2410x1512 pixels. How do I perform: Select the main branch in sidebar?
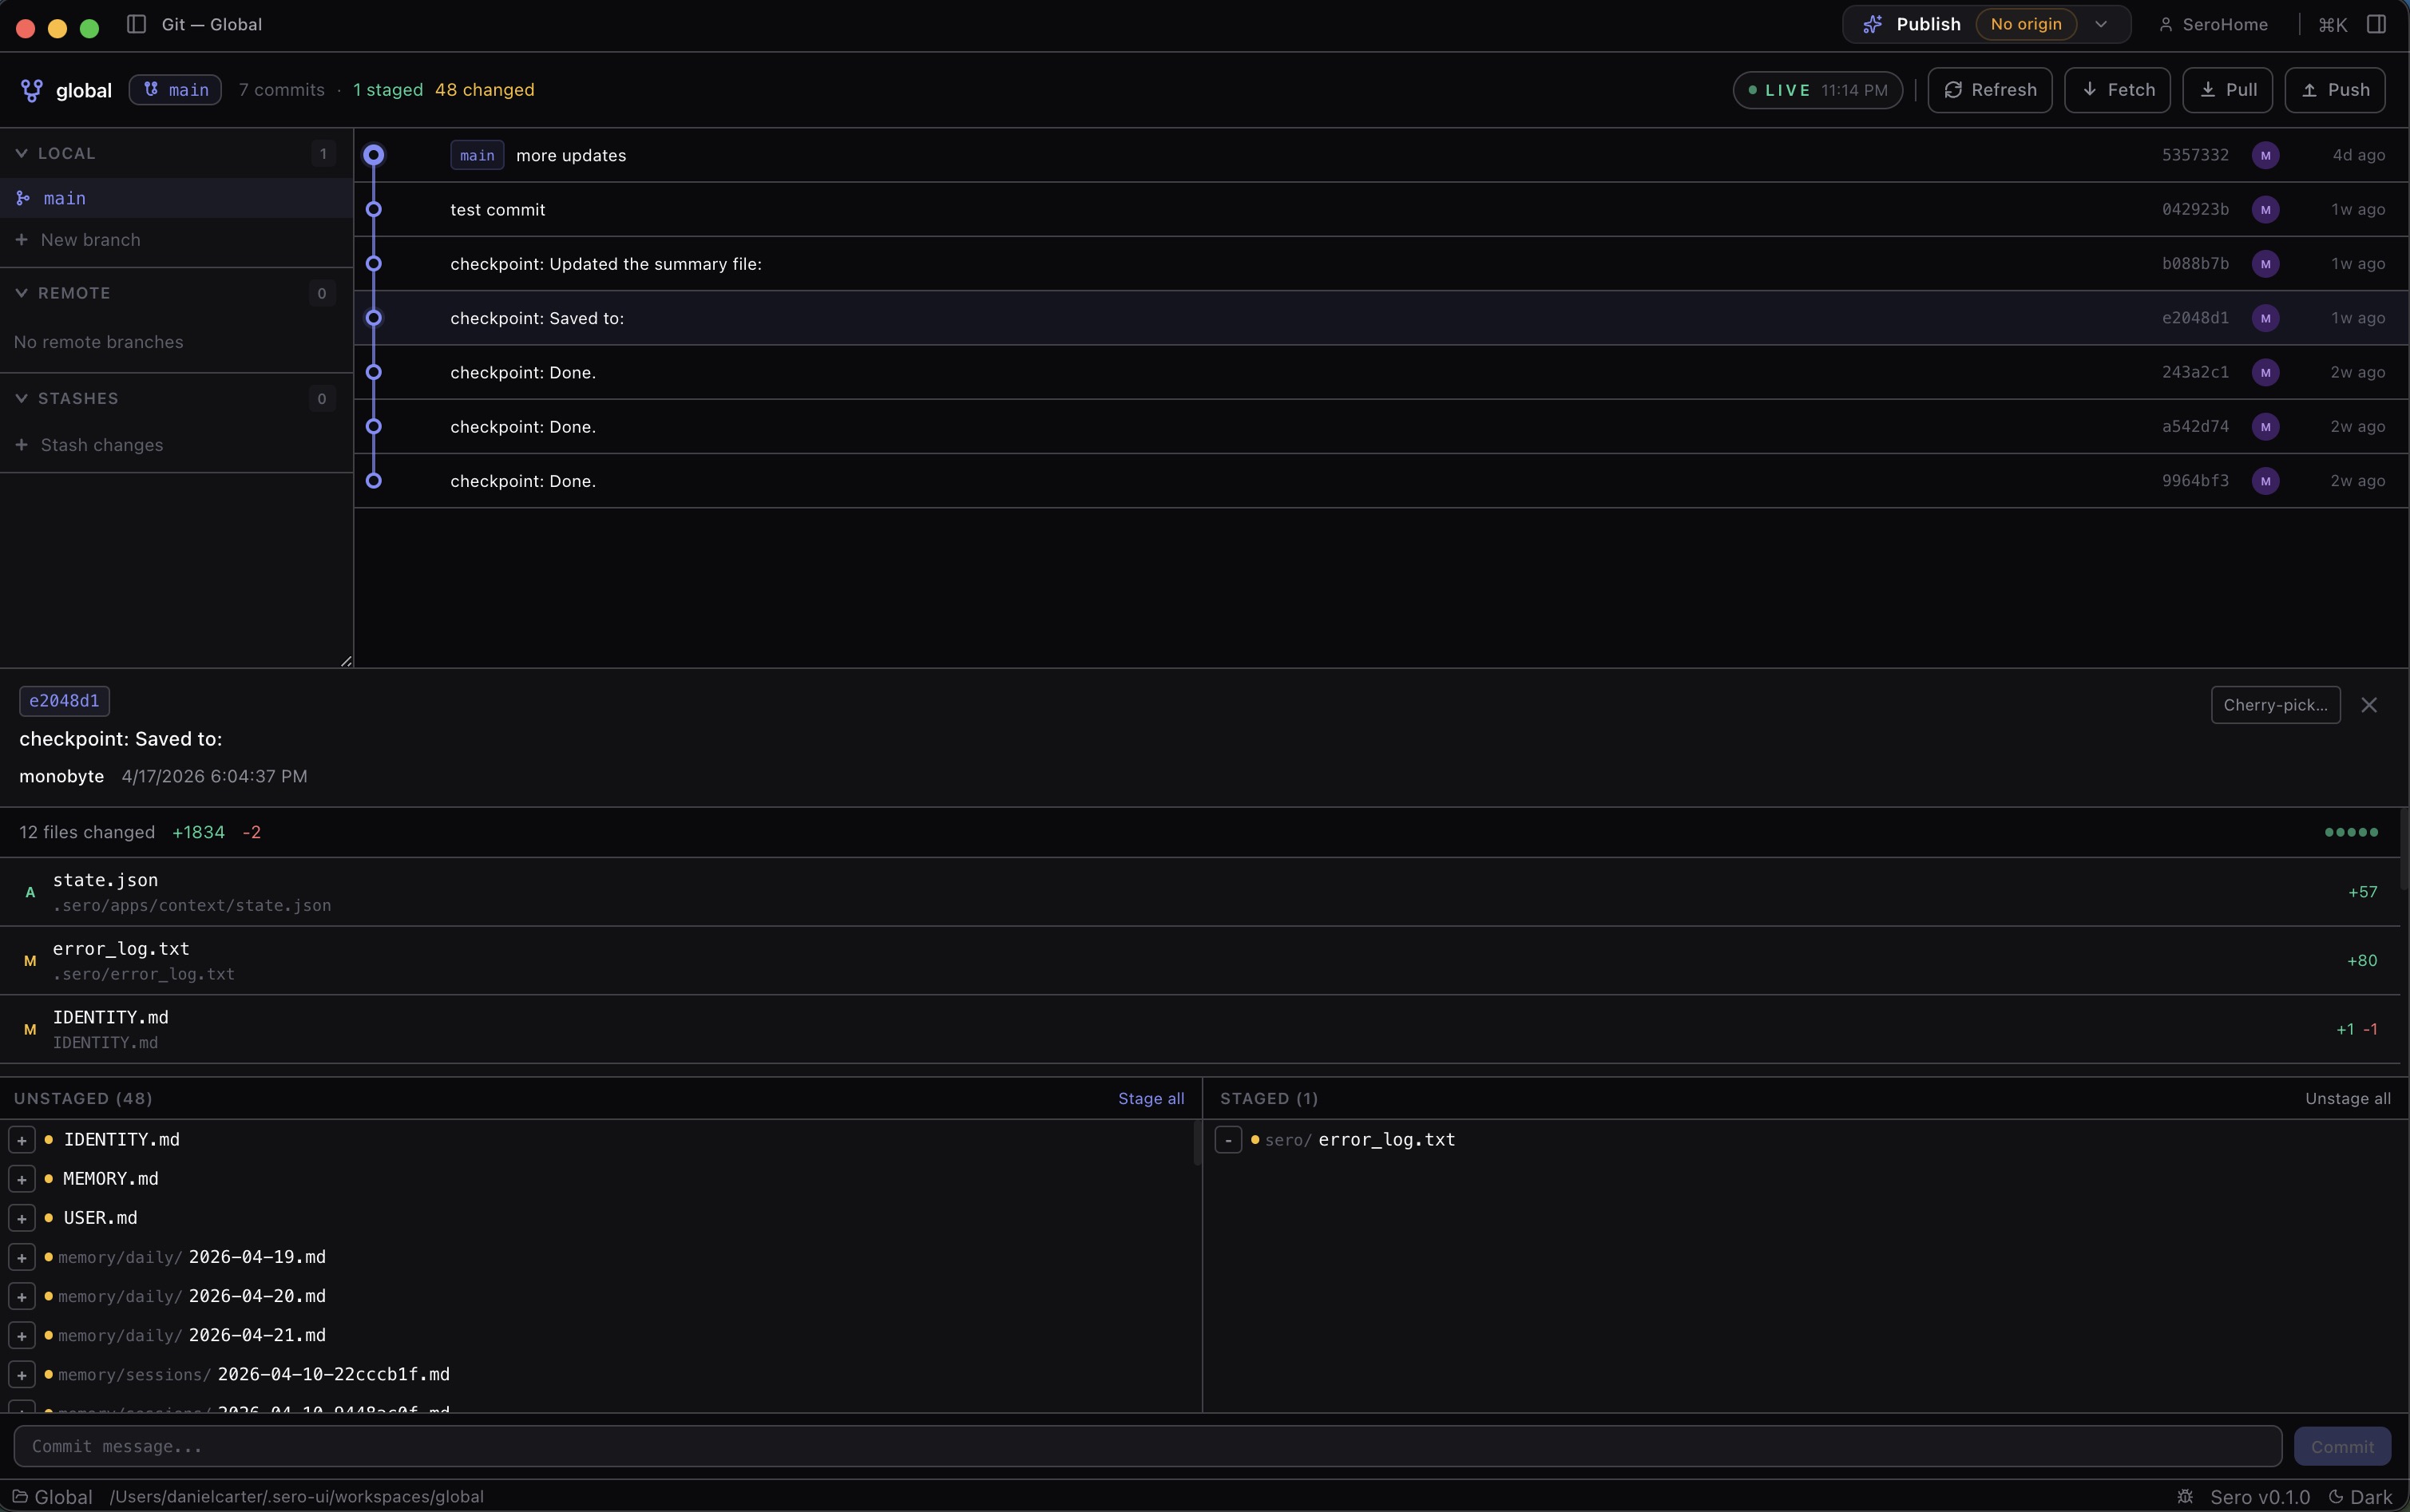point(65,198)
